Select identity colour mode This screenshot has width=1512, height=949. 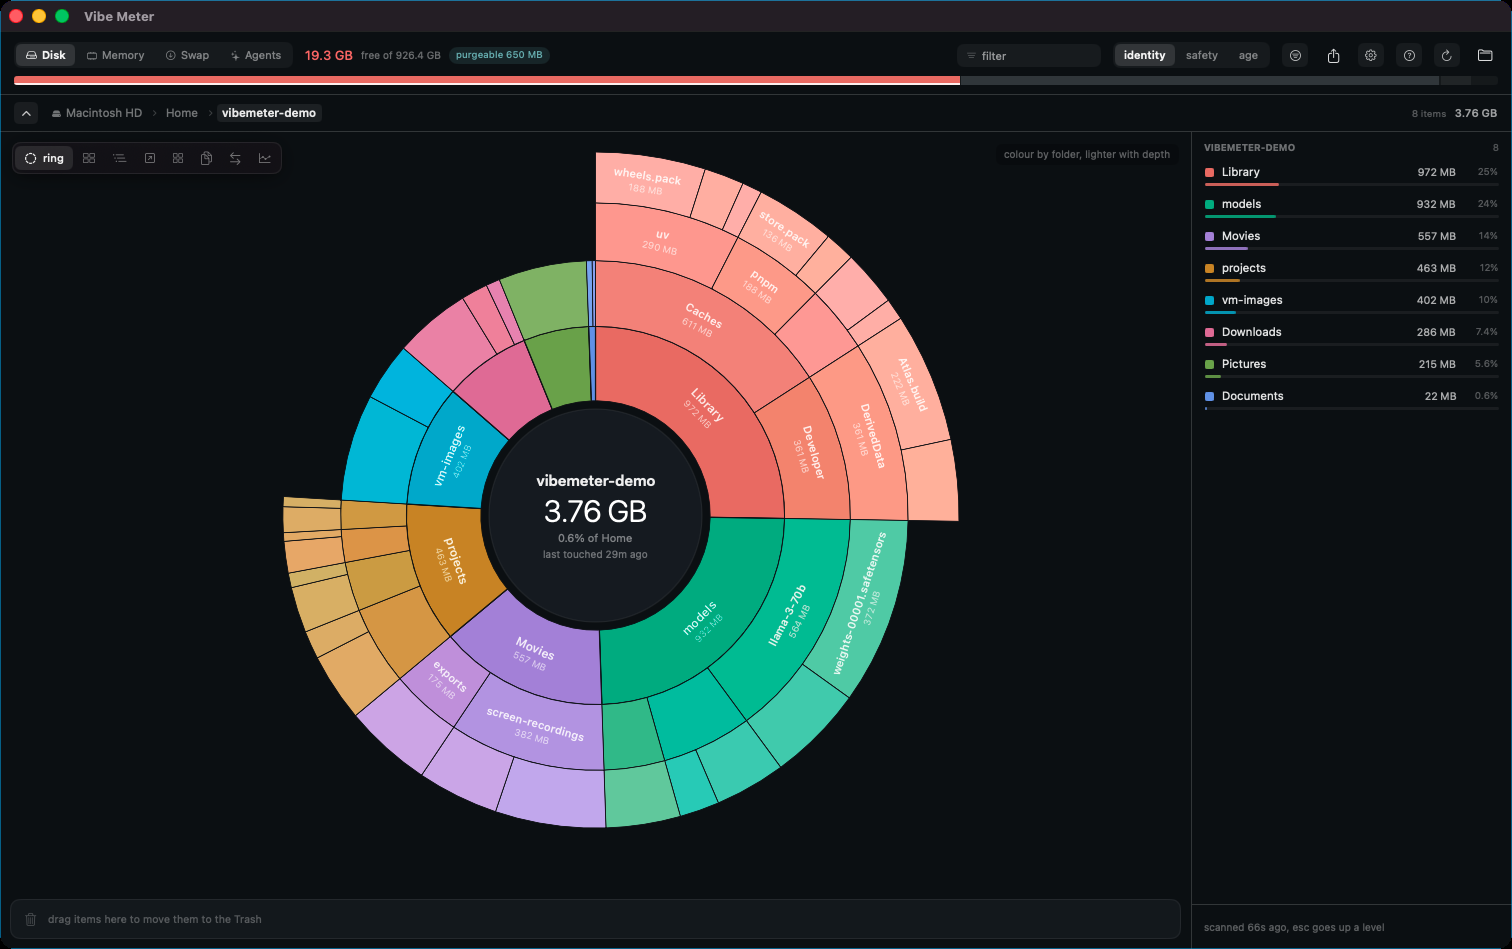[x=1144, y=55]
